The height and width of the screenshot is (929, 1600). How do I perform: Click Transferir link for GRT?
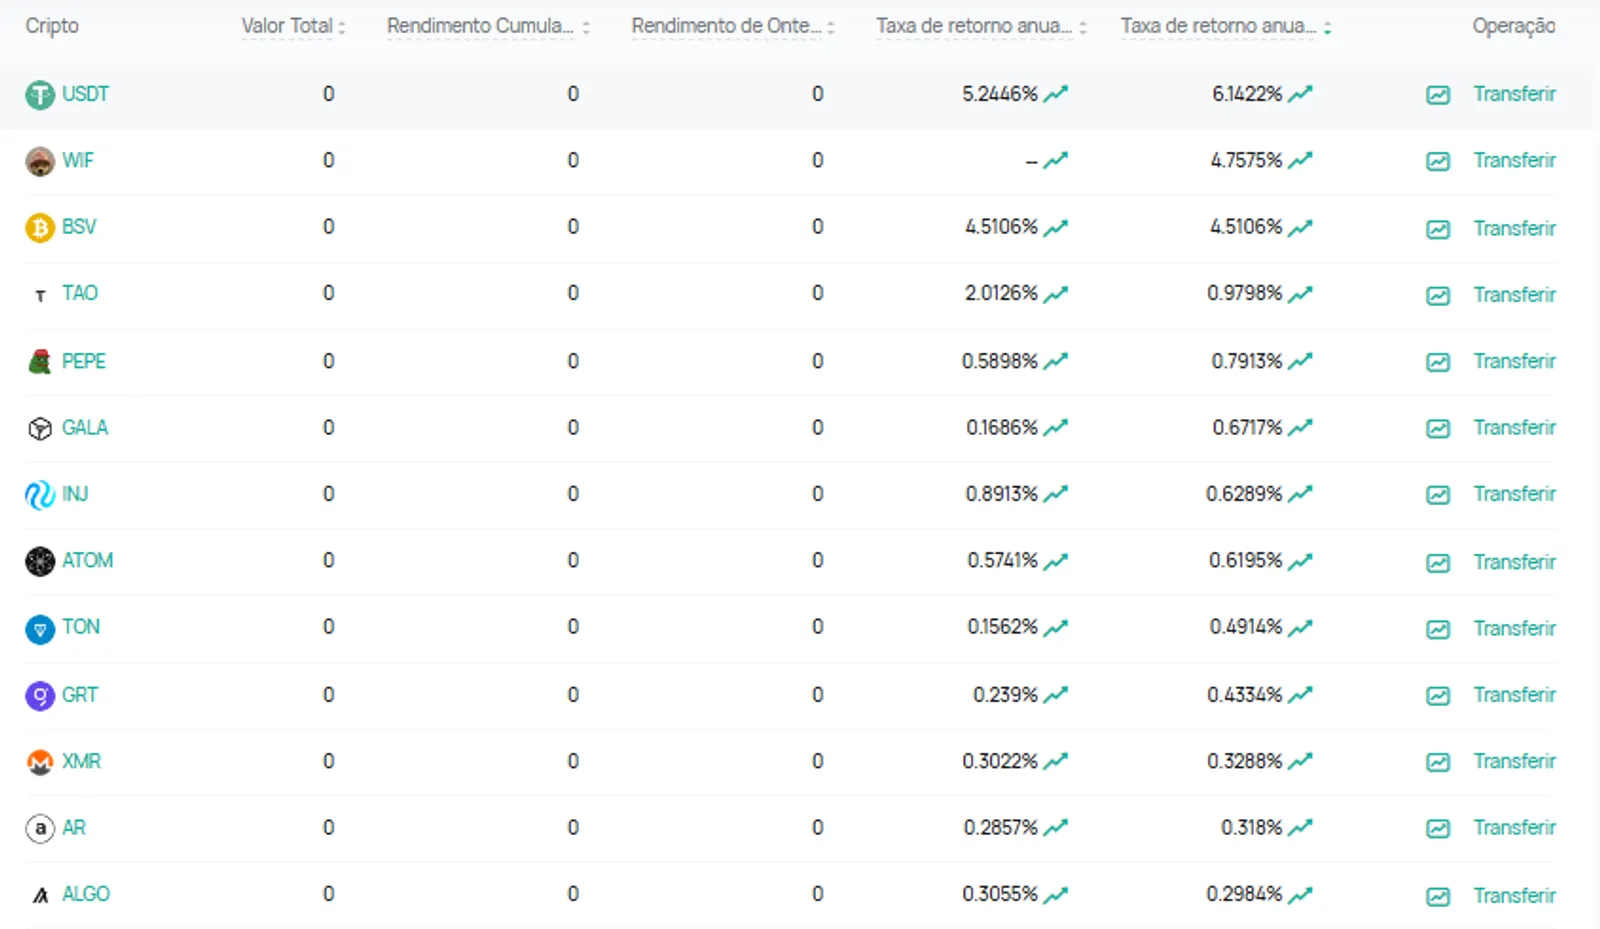(x=1514, y=695)
